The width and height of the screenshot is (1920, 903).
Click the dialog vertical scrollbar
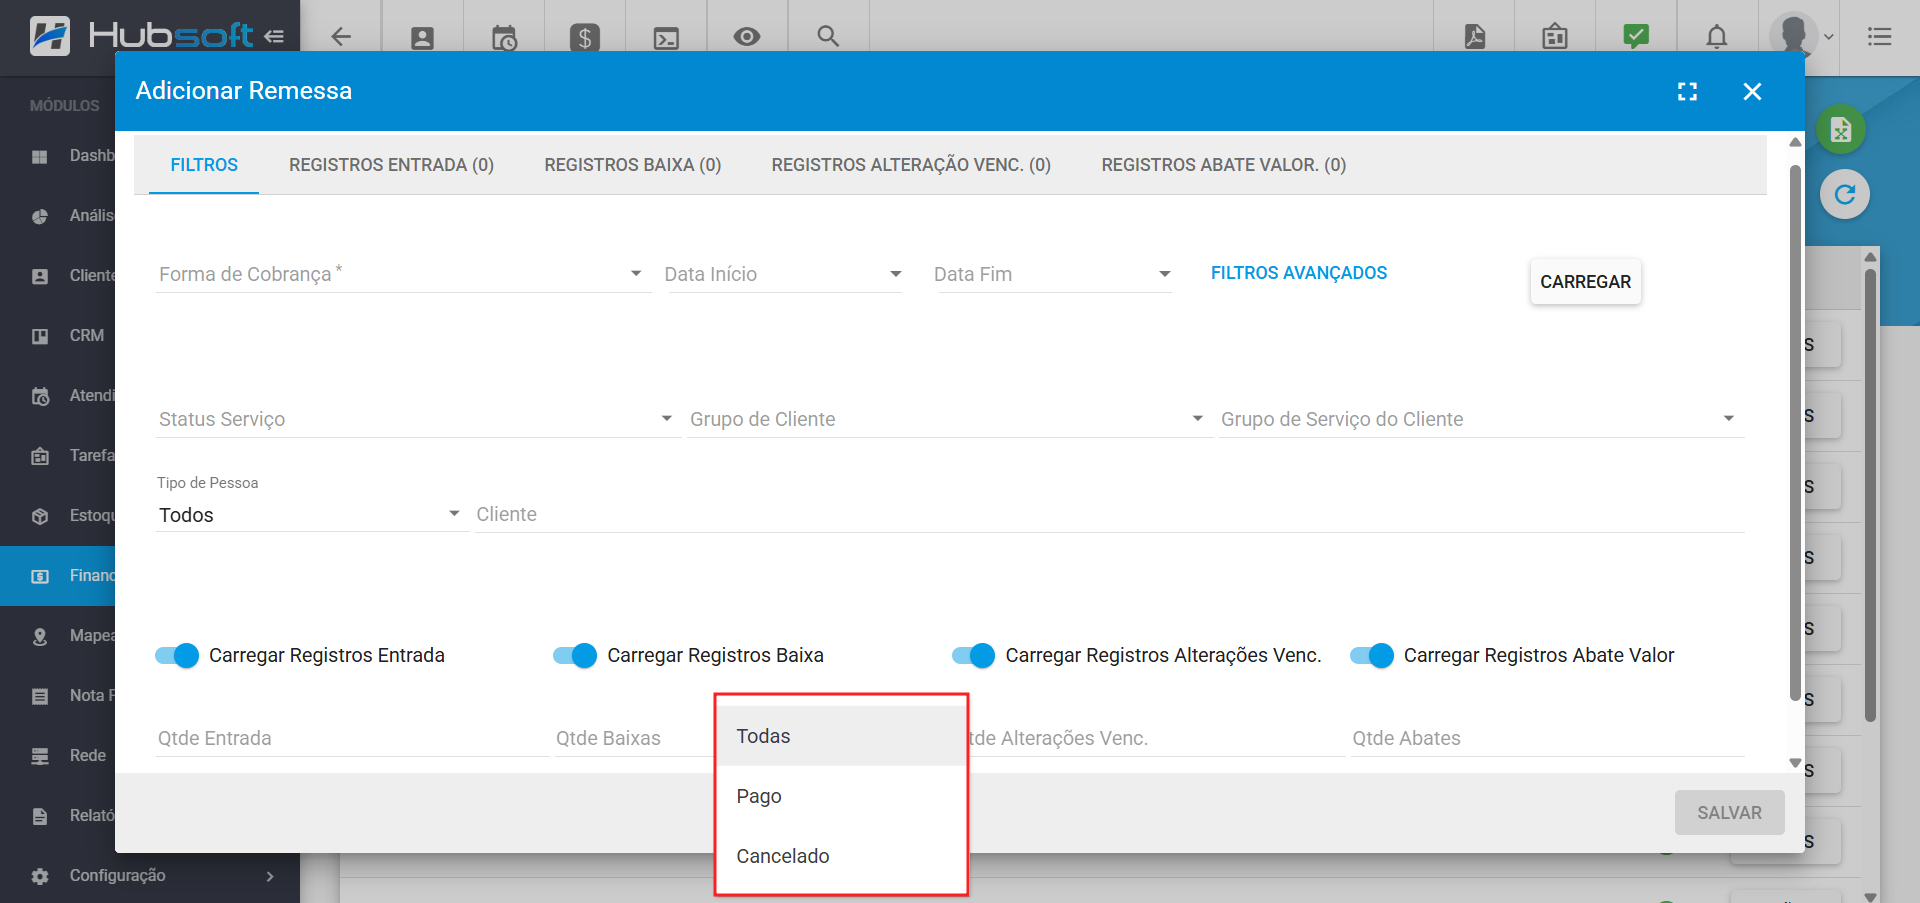tap(1795, 430)
